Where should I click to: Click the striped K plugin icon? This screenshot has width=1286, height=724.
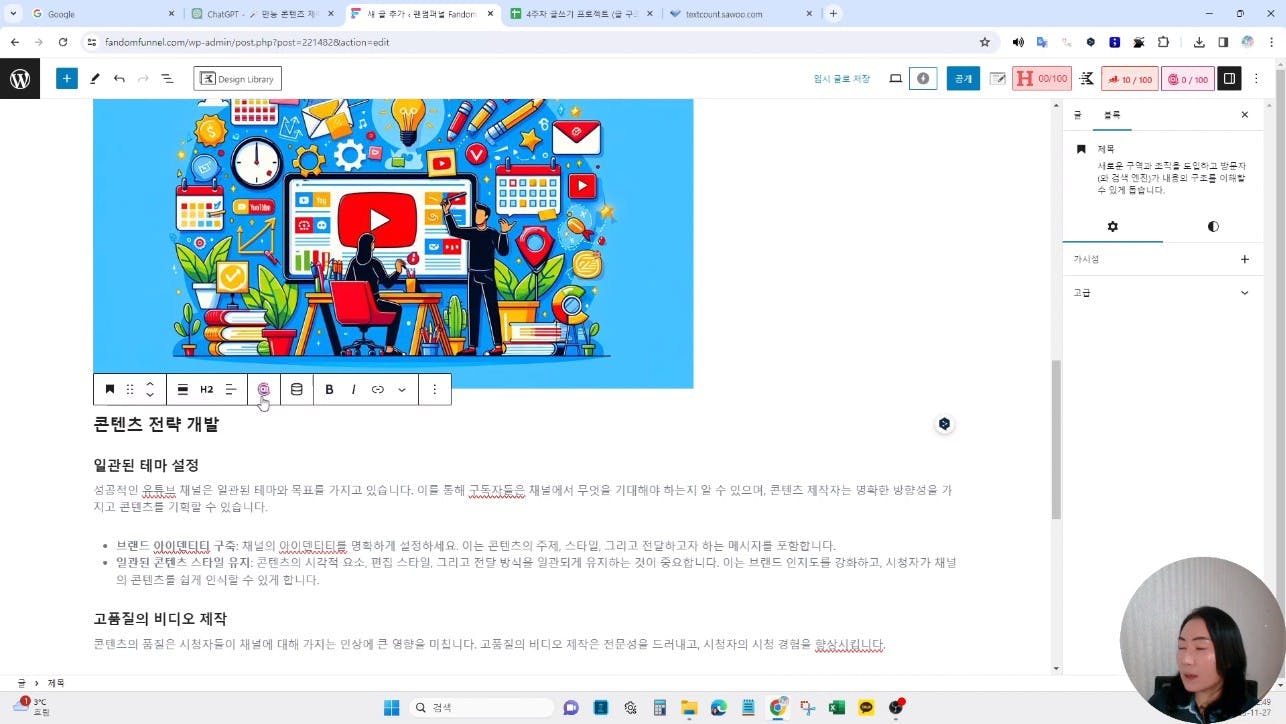click(x=1086, y=79)
